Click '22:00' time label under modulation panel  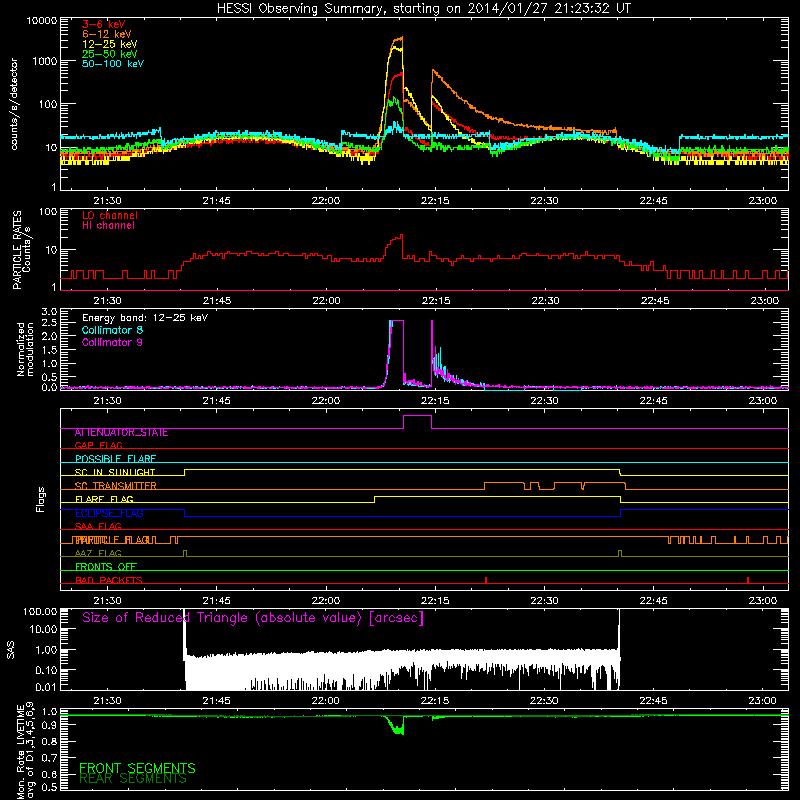pyautogui.click(x=326, y=401)
